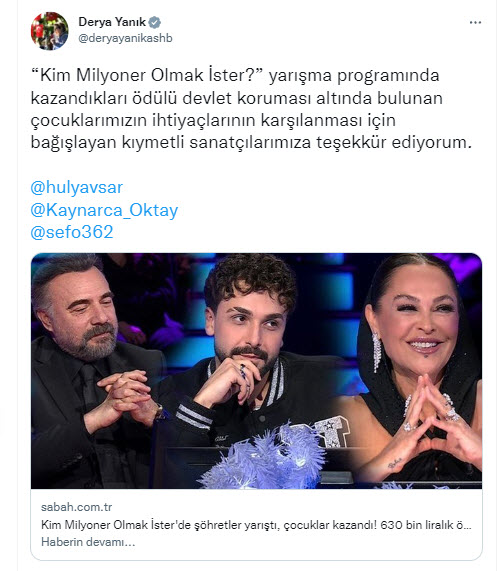Click the sabah.com.tr domain label

pyautogui.click(x=76, y=507)
